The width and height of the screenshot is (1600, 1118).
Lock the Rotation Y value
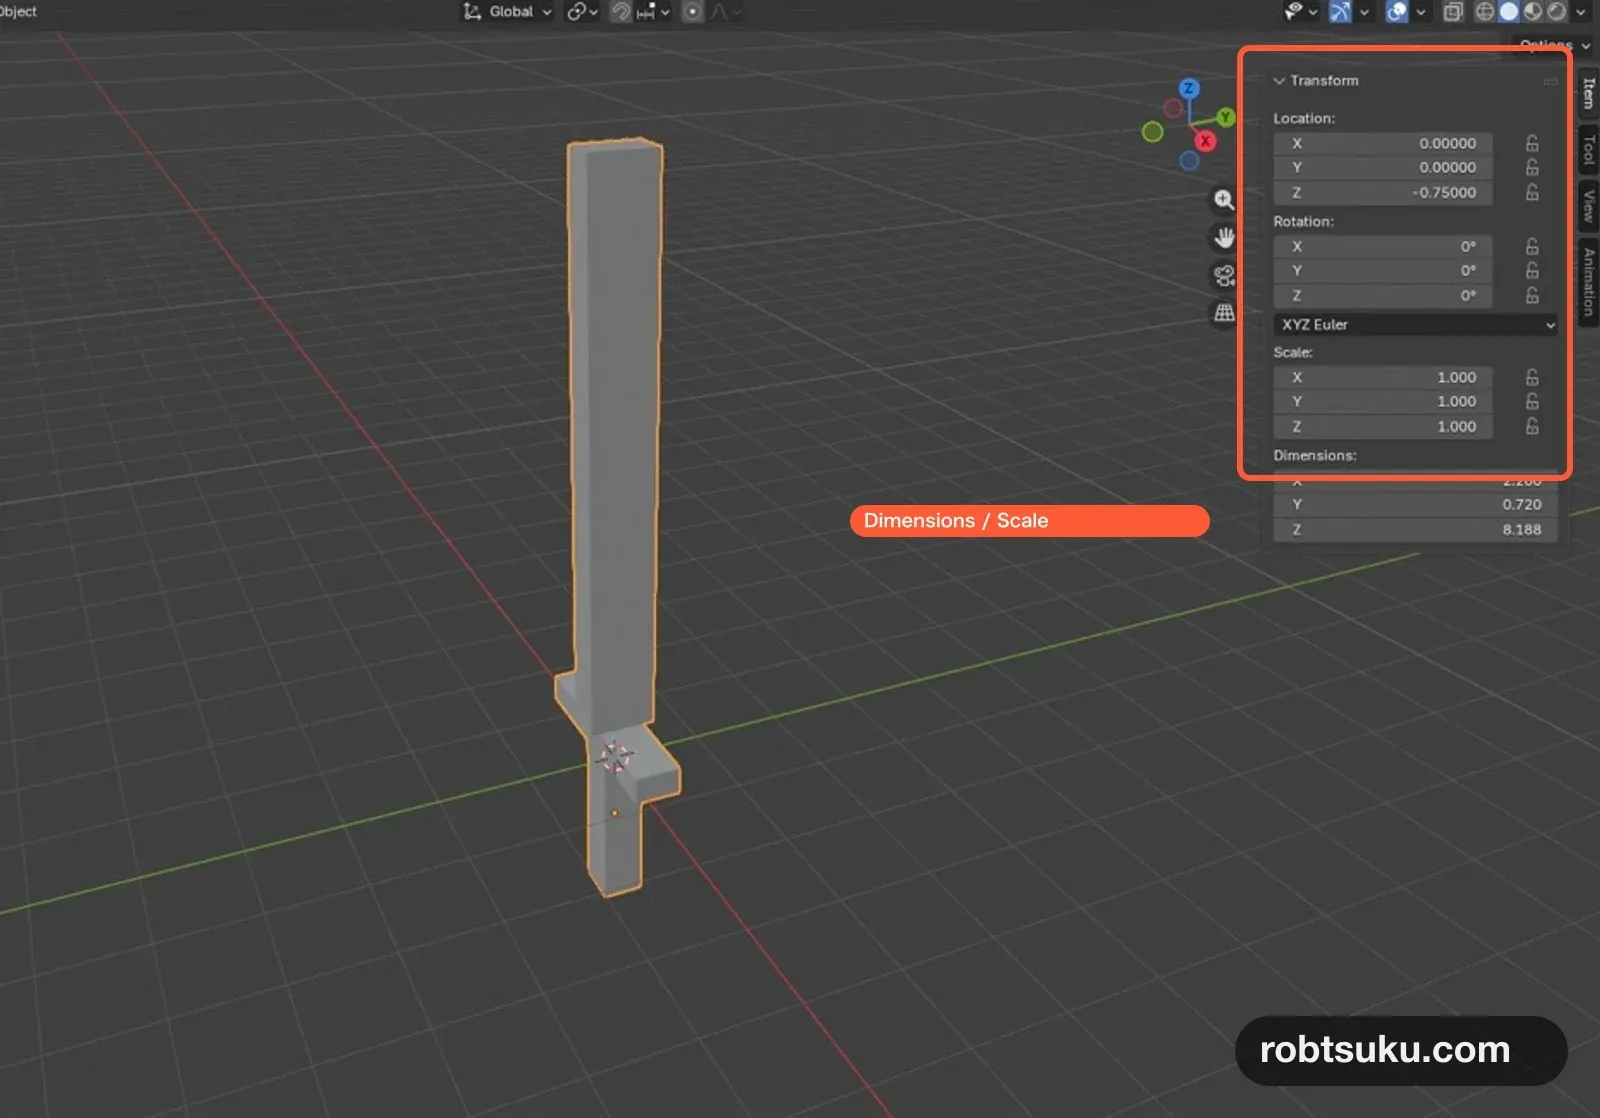pyautogui.click(x=1532, y=271)
